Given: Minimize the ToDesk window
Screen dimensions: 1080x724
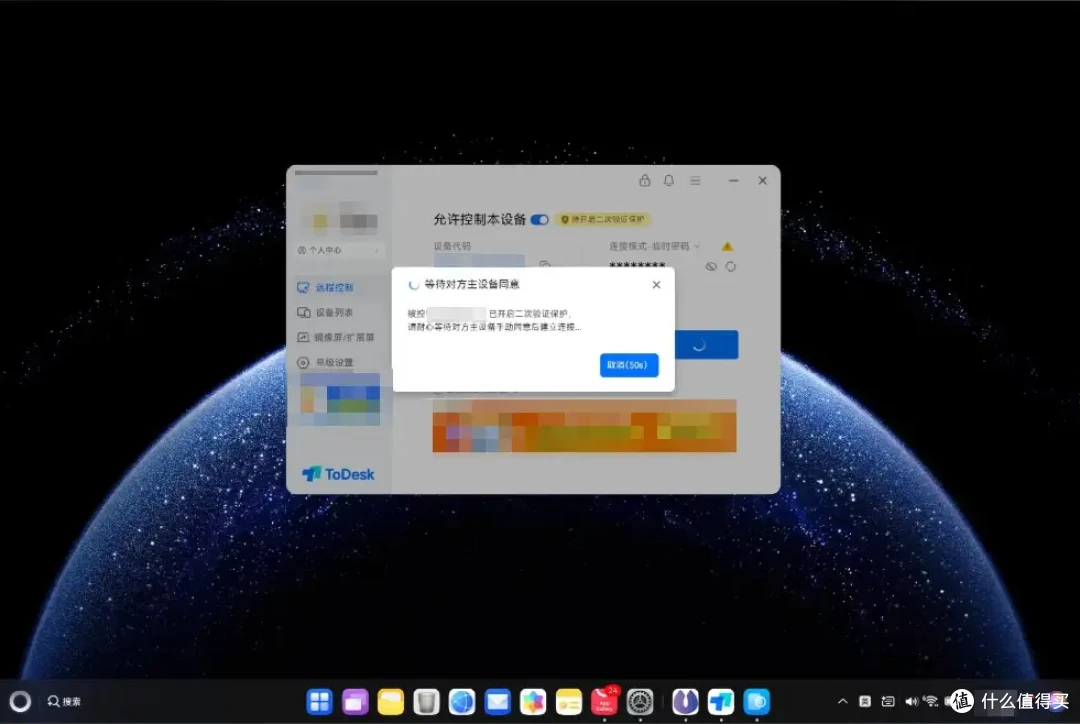Looking at the screenshot, I should click(x=734, y=180).
